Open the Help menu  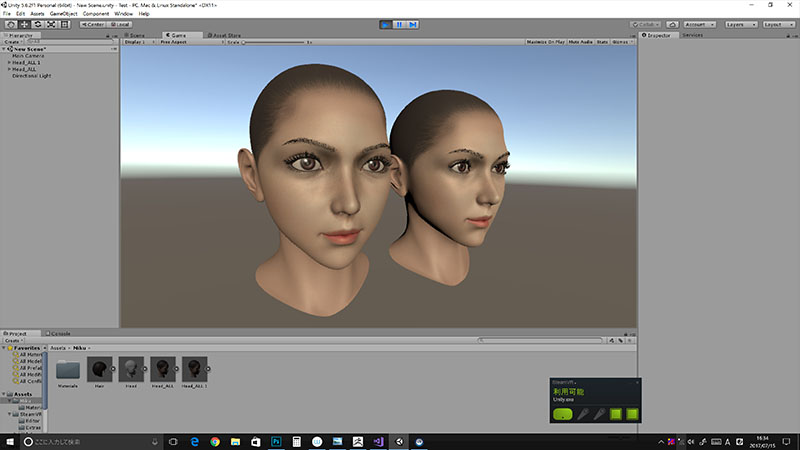click(x=144, y=14)
